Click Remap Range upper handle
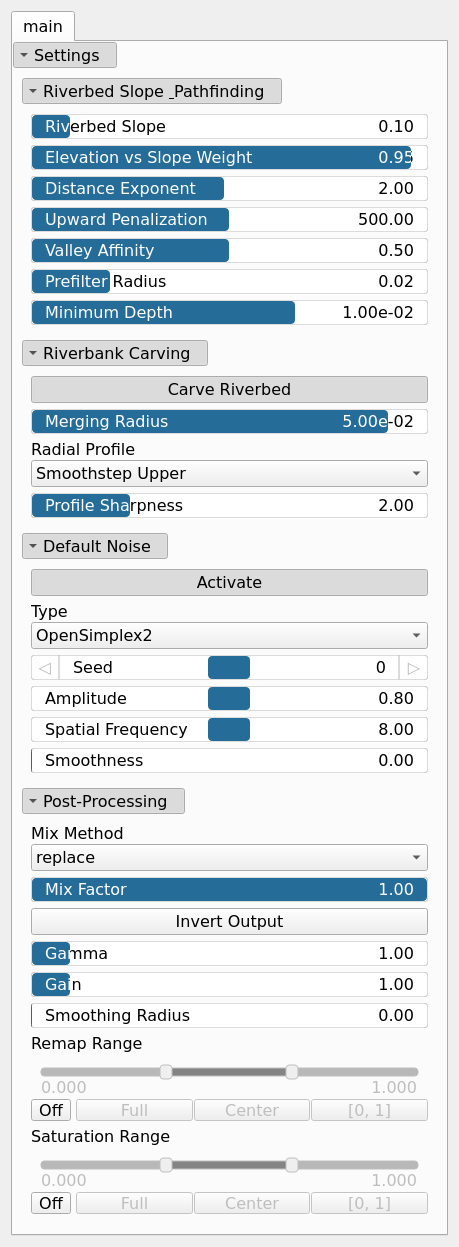The height and width of the screenshot is (1247, 459). 292,1071
